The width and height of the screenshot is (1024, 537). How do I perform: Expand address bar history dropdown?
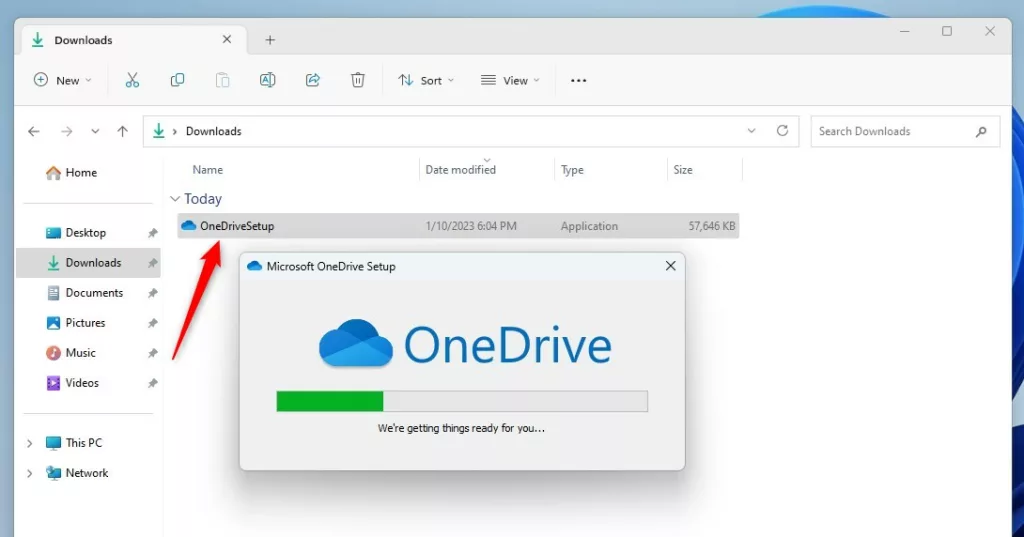pyautogui.click(x=752, y=131)
